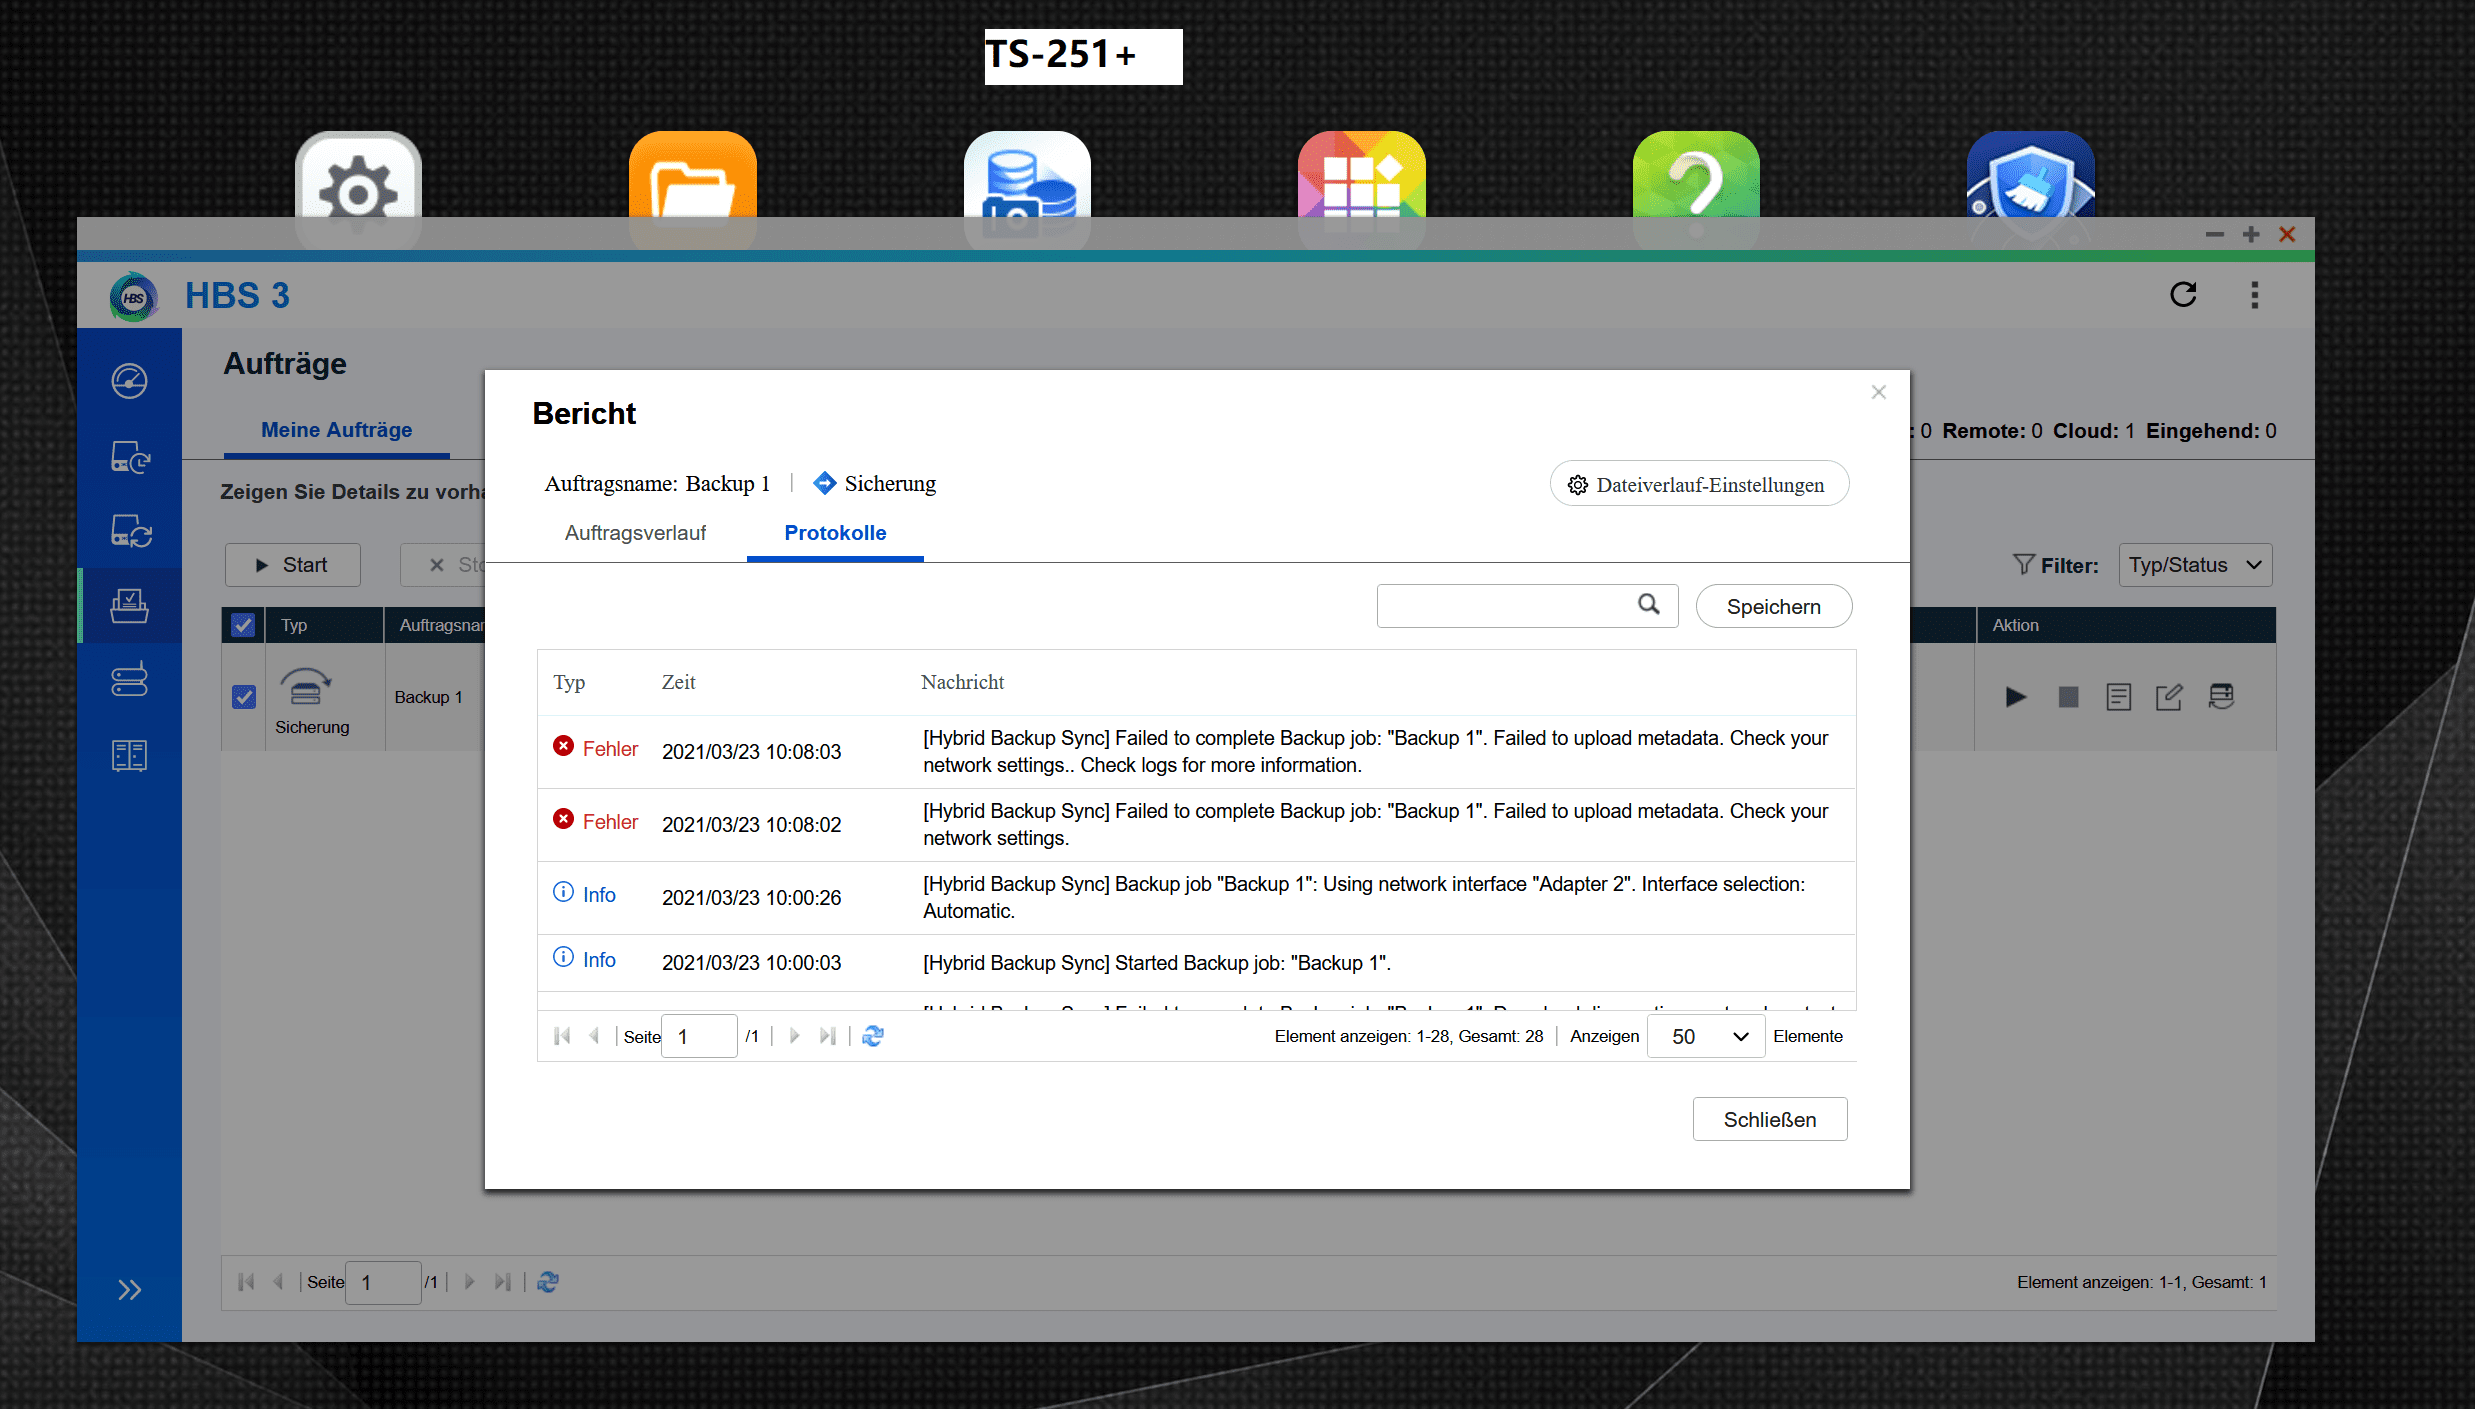Open the 50 Elemente per-page dropdown
2475x1409 pixels.
[1705, 1036]
